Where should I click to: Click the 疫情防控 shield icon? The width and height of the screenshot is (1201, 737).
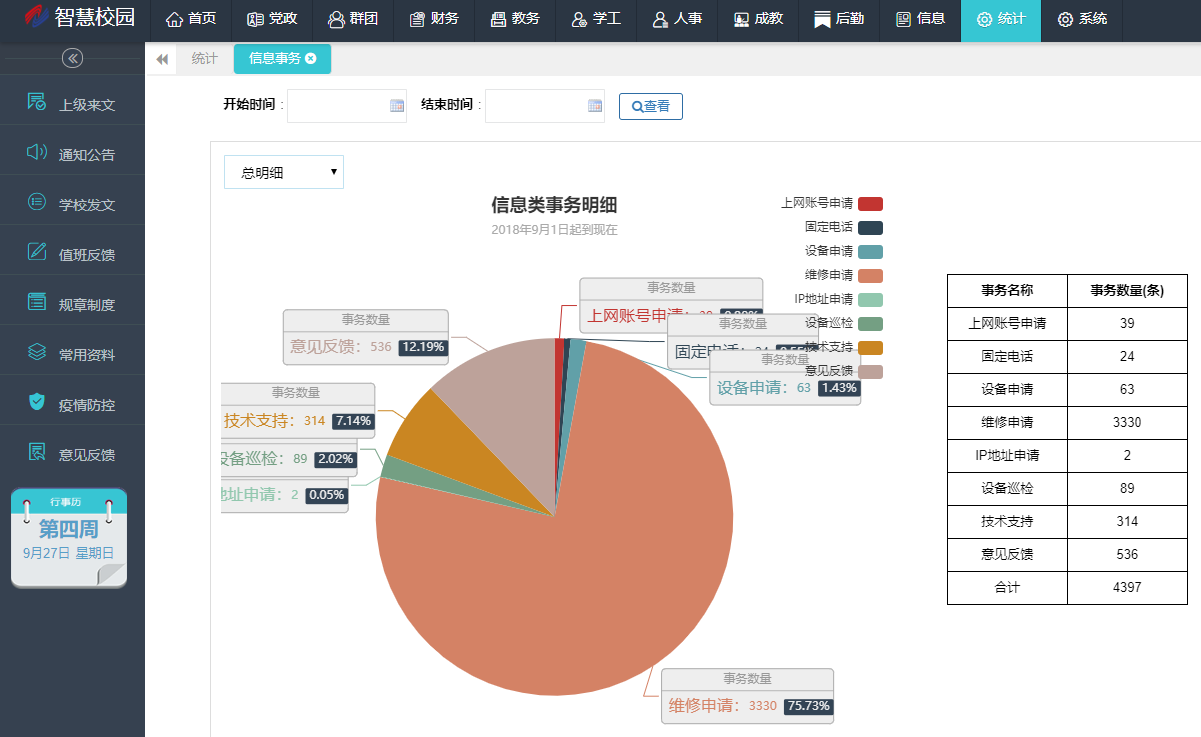click(37, 402)
